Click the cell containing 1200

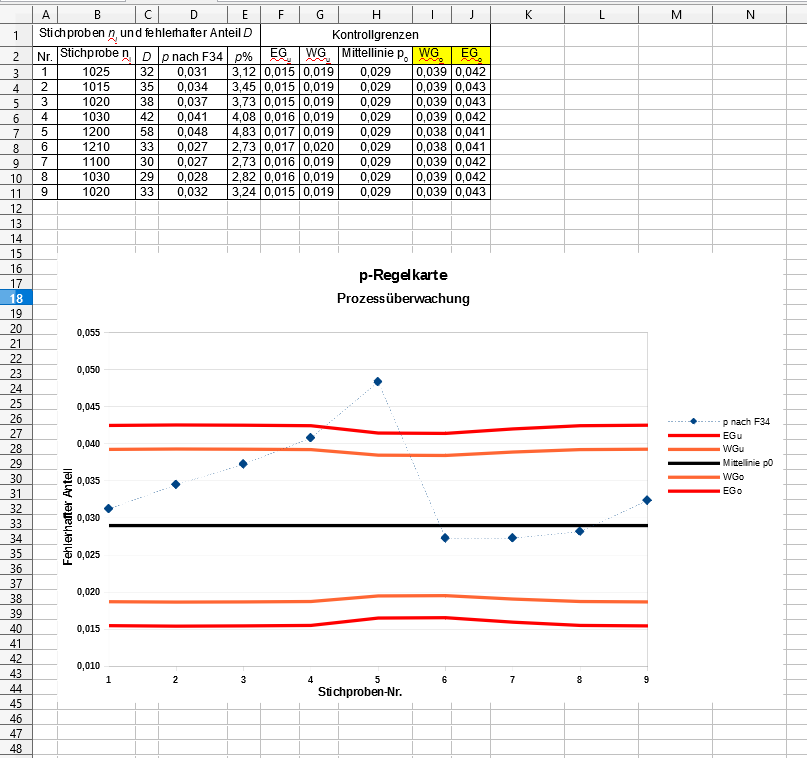(x=96, y=132)
